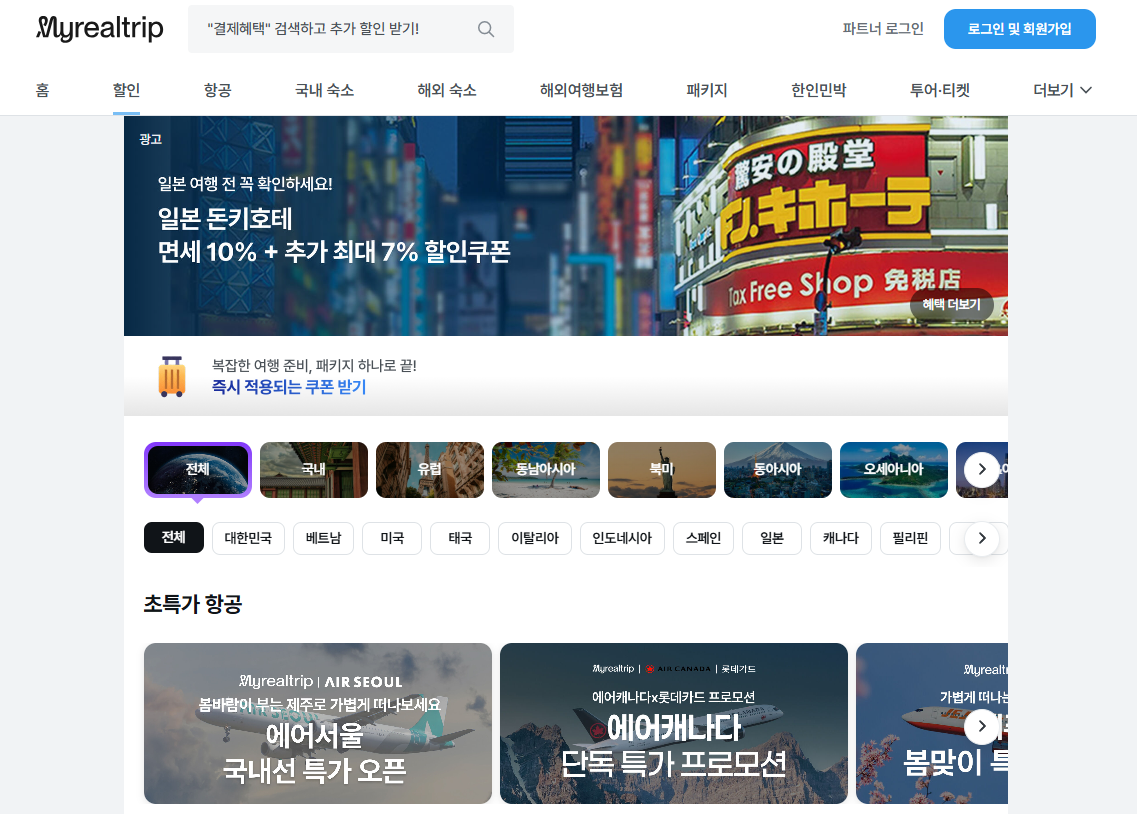Go to 홈 tab

(x=43, y=90)
